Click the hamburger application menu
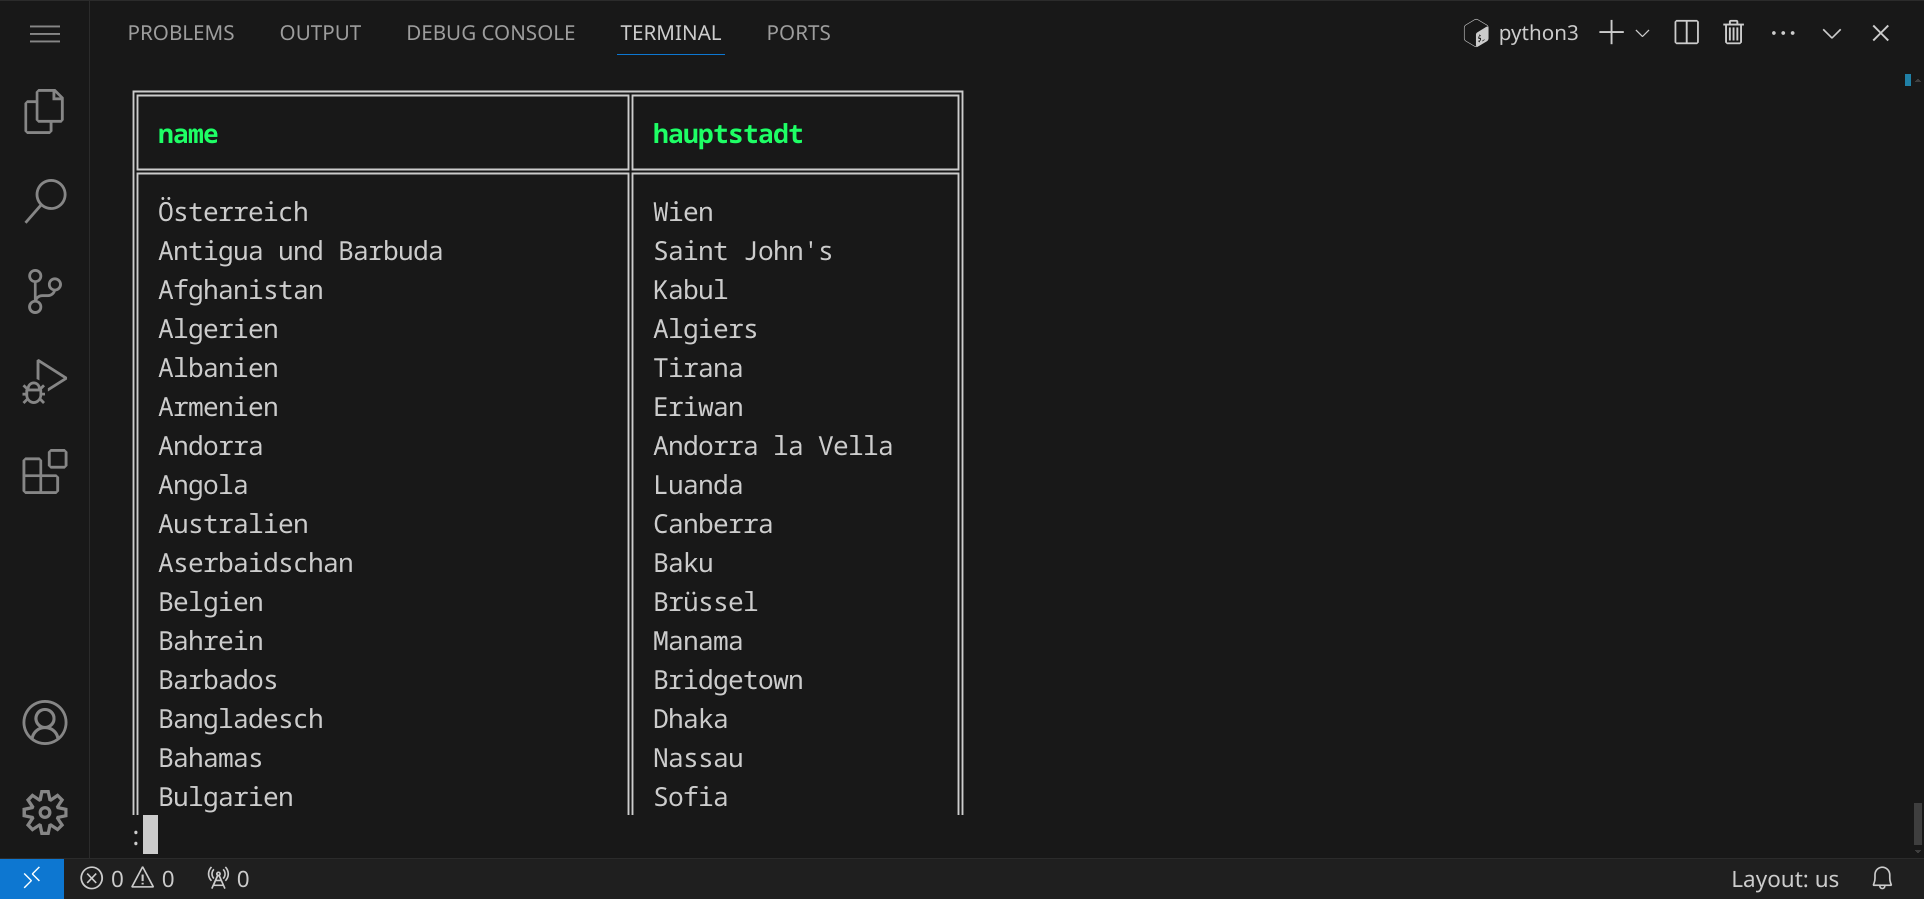Image resolution: width=1924 pixels, height=899 pixels. pos(45,34)
